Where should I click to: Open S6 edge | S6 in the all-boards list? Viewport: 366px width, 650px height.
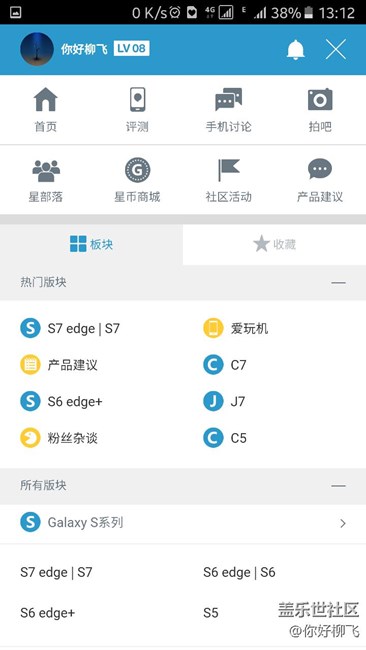[239, 572]
